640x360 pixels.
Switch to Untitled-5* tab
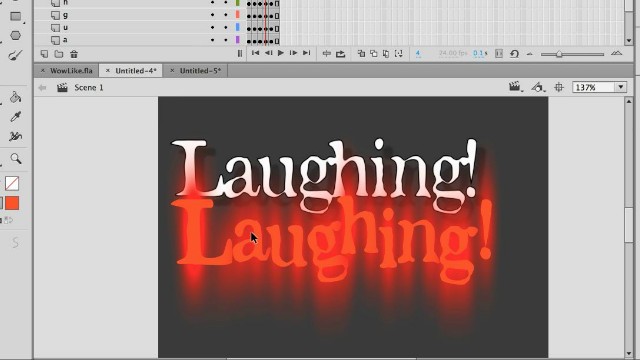coord(200,71)
